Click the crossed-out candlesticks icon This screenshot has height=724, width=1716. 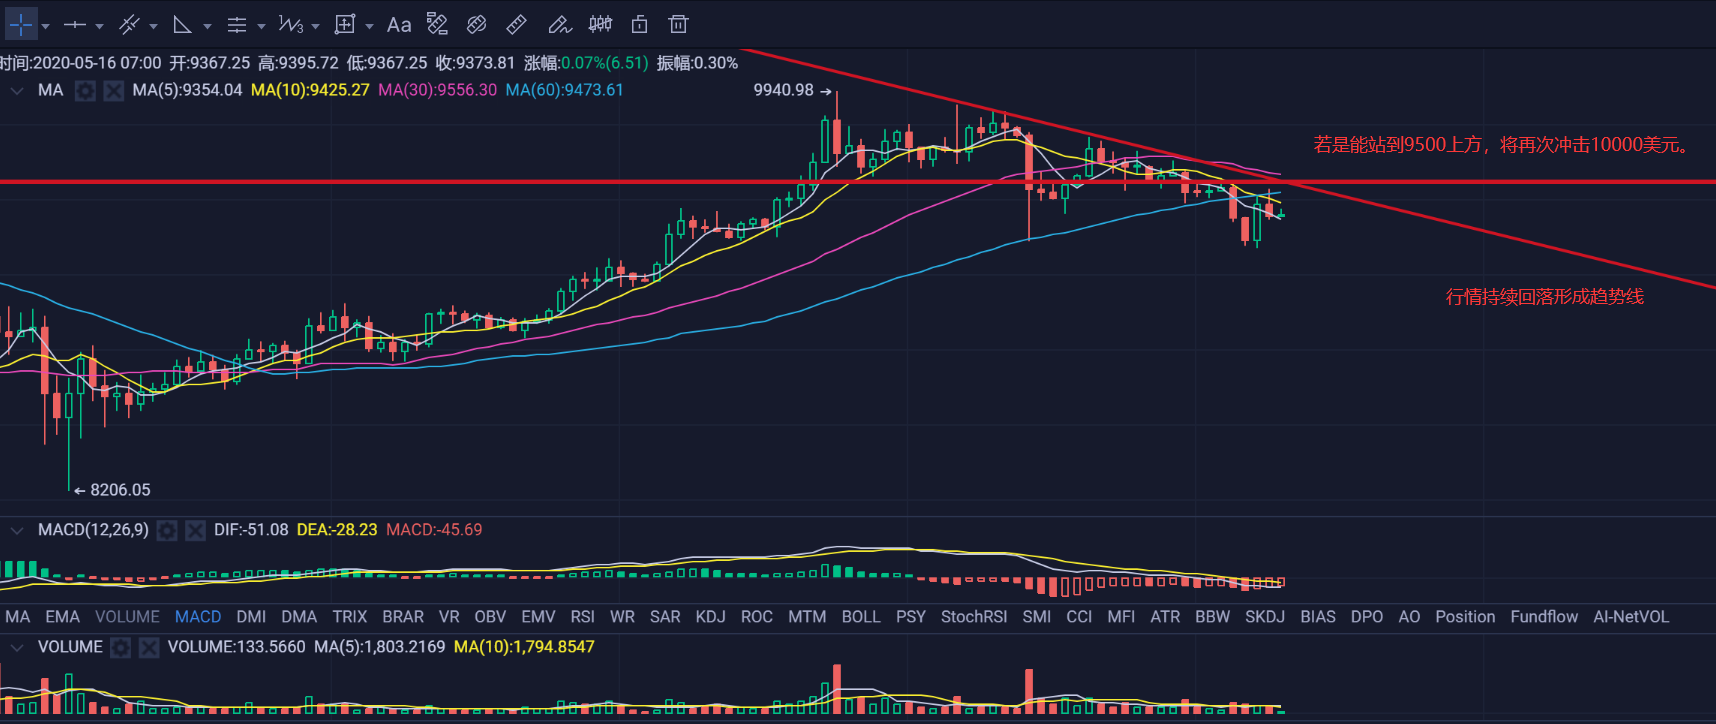[600, 24]
